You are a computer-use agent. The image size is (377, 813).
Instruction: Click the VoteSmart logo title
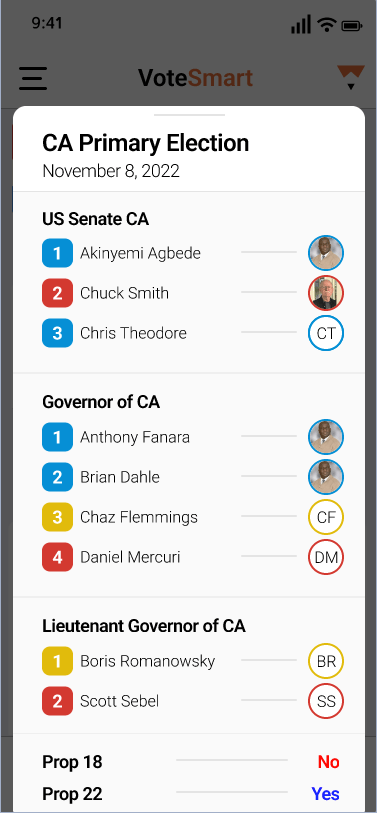pos(196,78)
